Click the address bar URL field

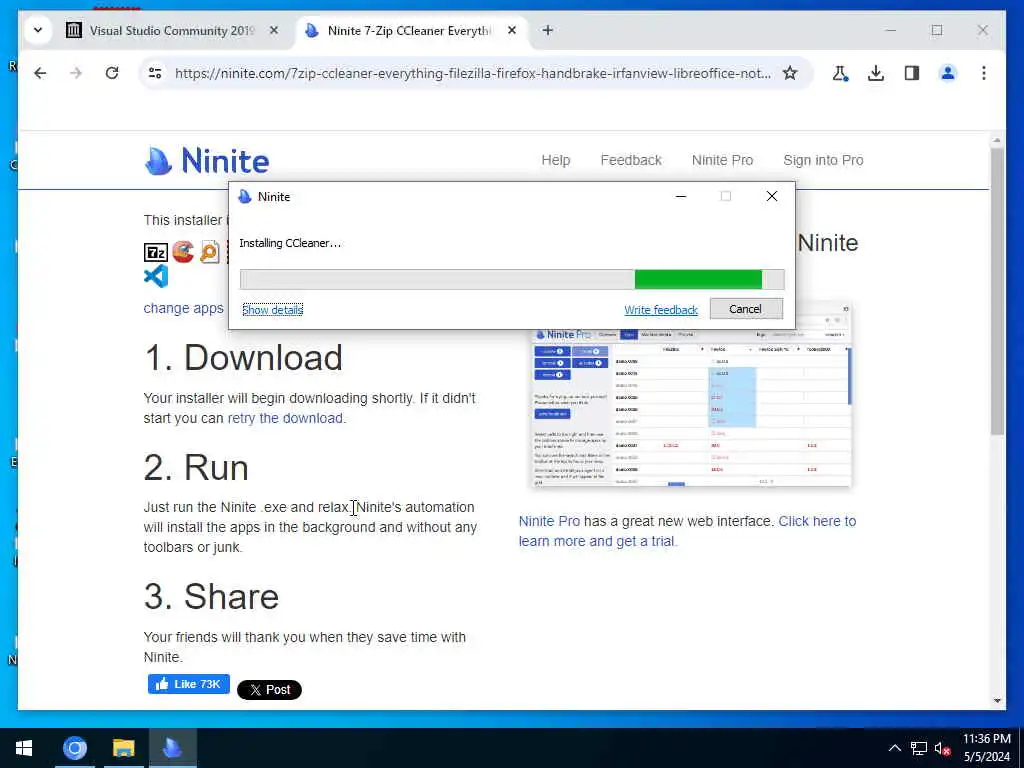tap(473, 73)
